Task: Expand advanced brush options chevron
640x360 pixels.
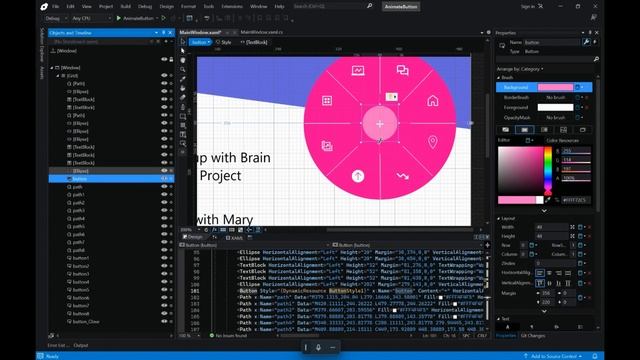Action: pos(544,211)
